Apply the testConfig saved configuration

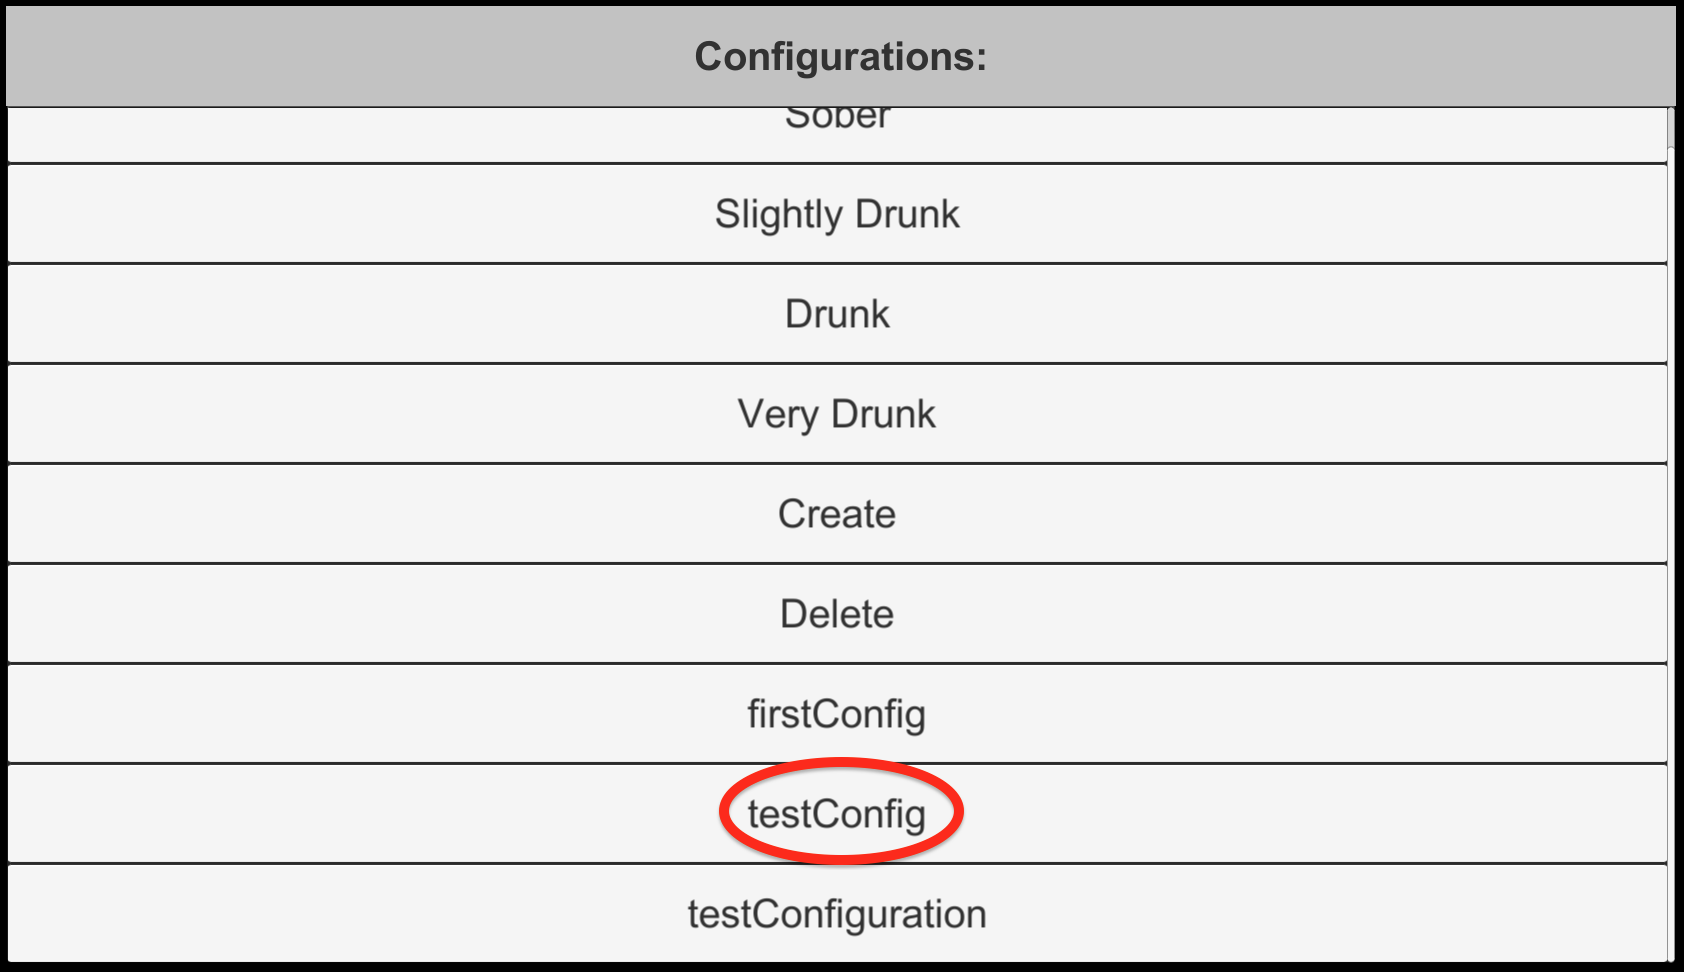837,814
